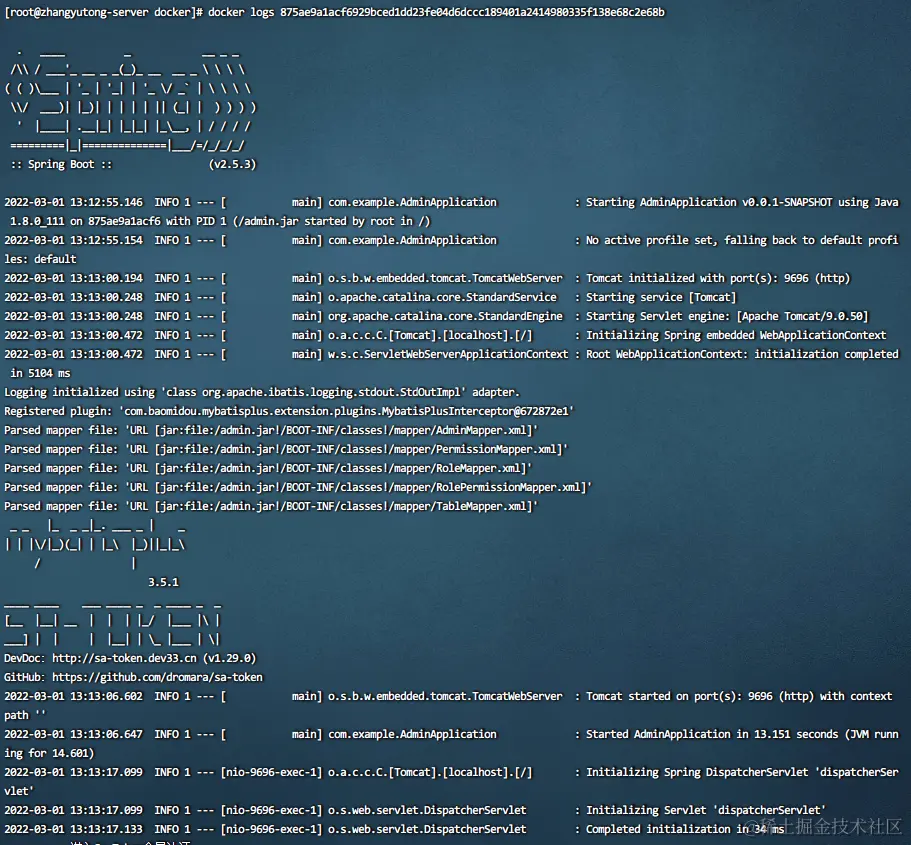
Task: Click the MyBatis-Plus version 3.5.1 text
Action: point(163,582)
